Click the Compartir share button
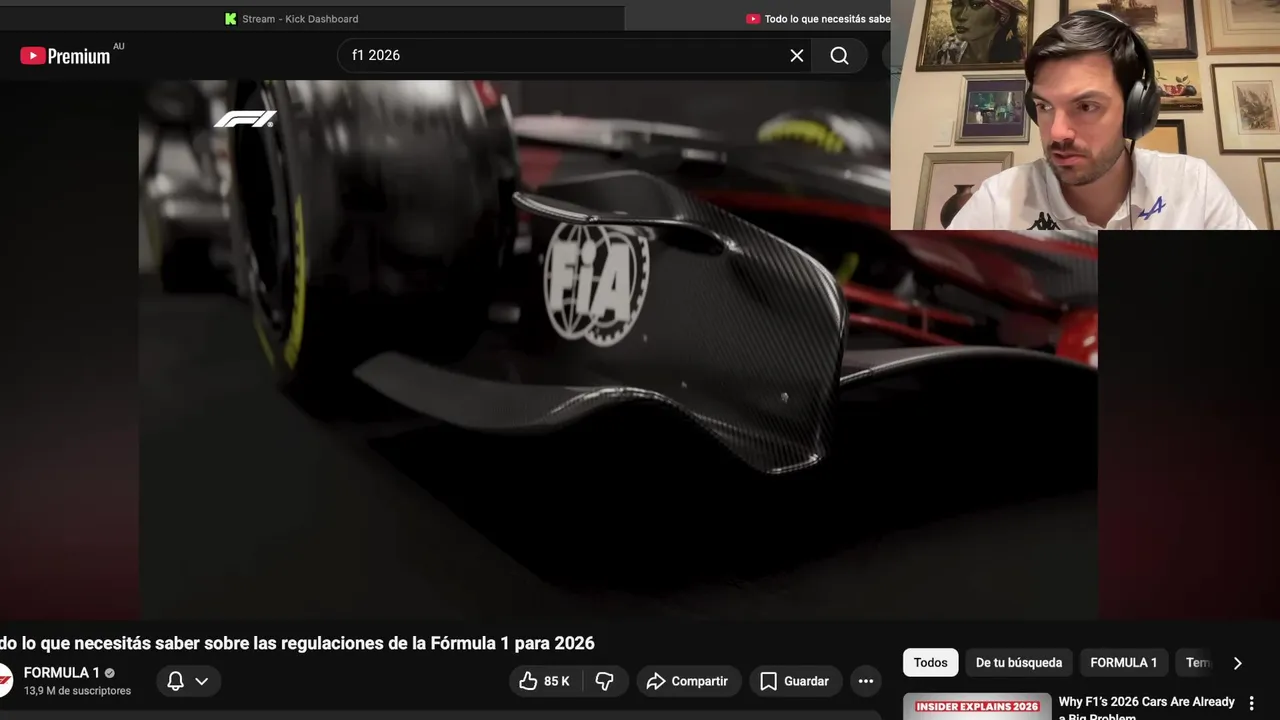 (688, 681)
